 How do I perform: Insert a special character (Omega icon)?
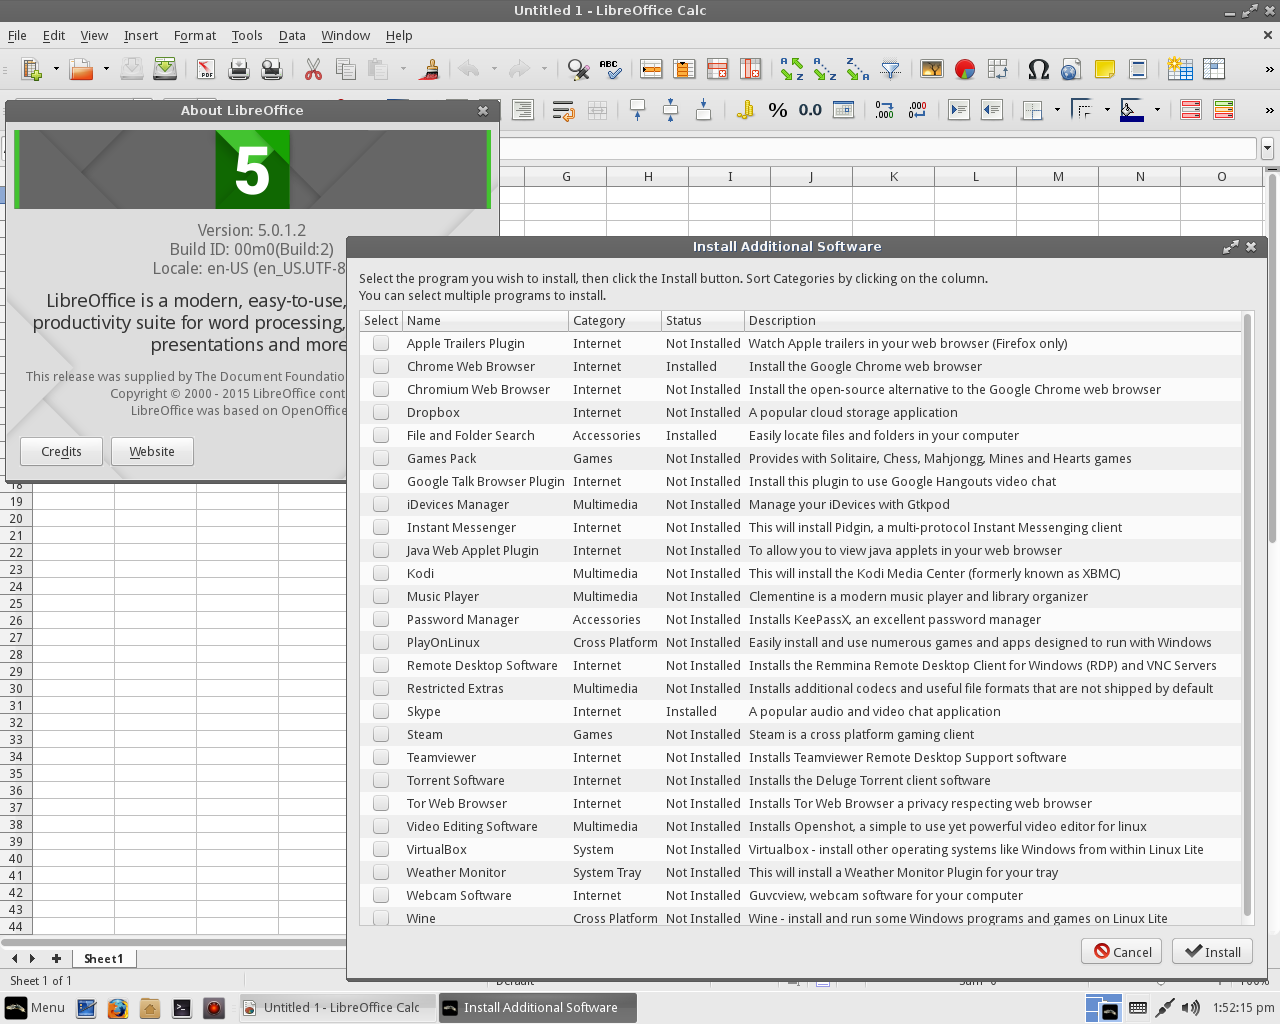point(1039,69)
